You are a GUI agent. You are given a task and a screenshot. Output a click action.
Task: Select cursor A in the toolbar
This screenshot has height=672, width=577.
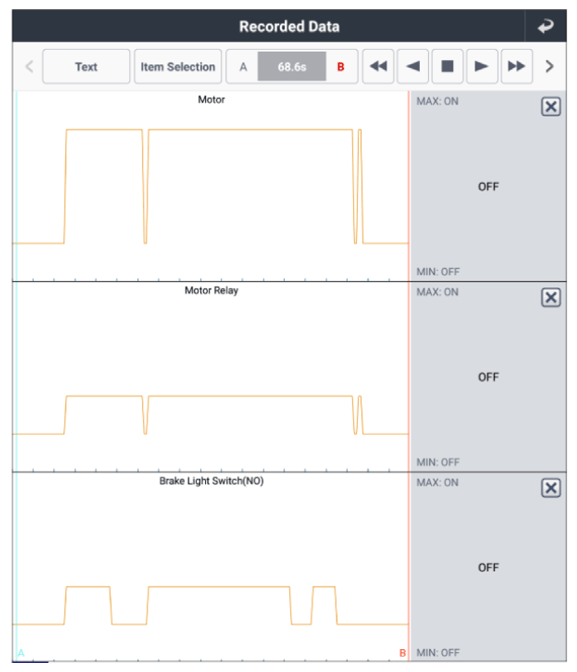click(x=243, y=67)
